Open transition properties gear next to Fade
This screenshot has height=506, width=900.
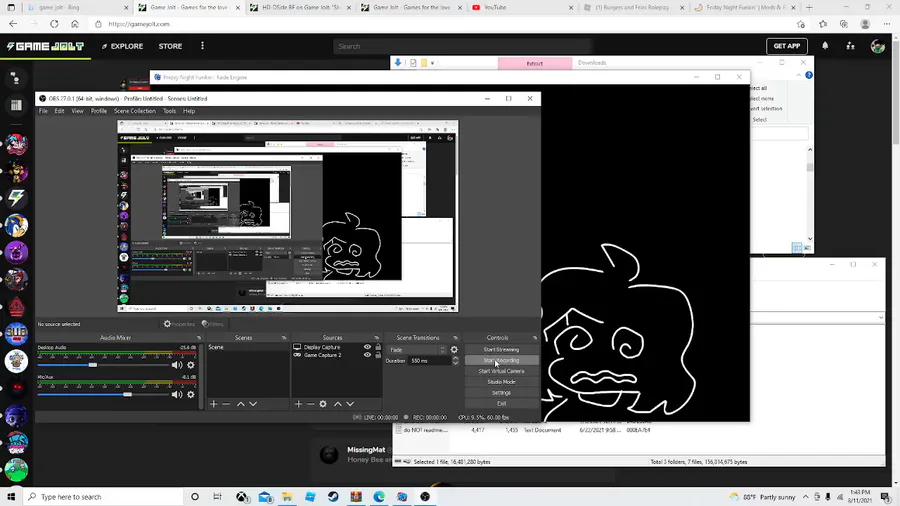(454, 349)
